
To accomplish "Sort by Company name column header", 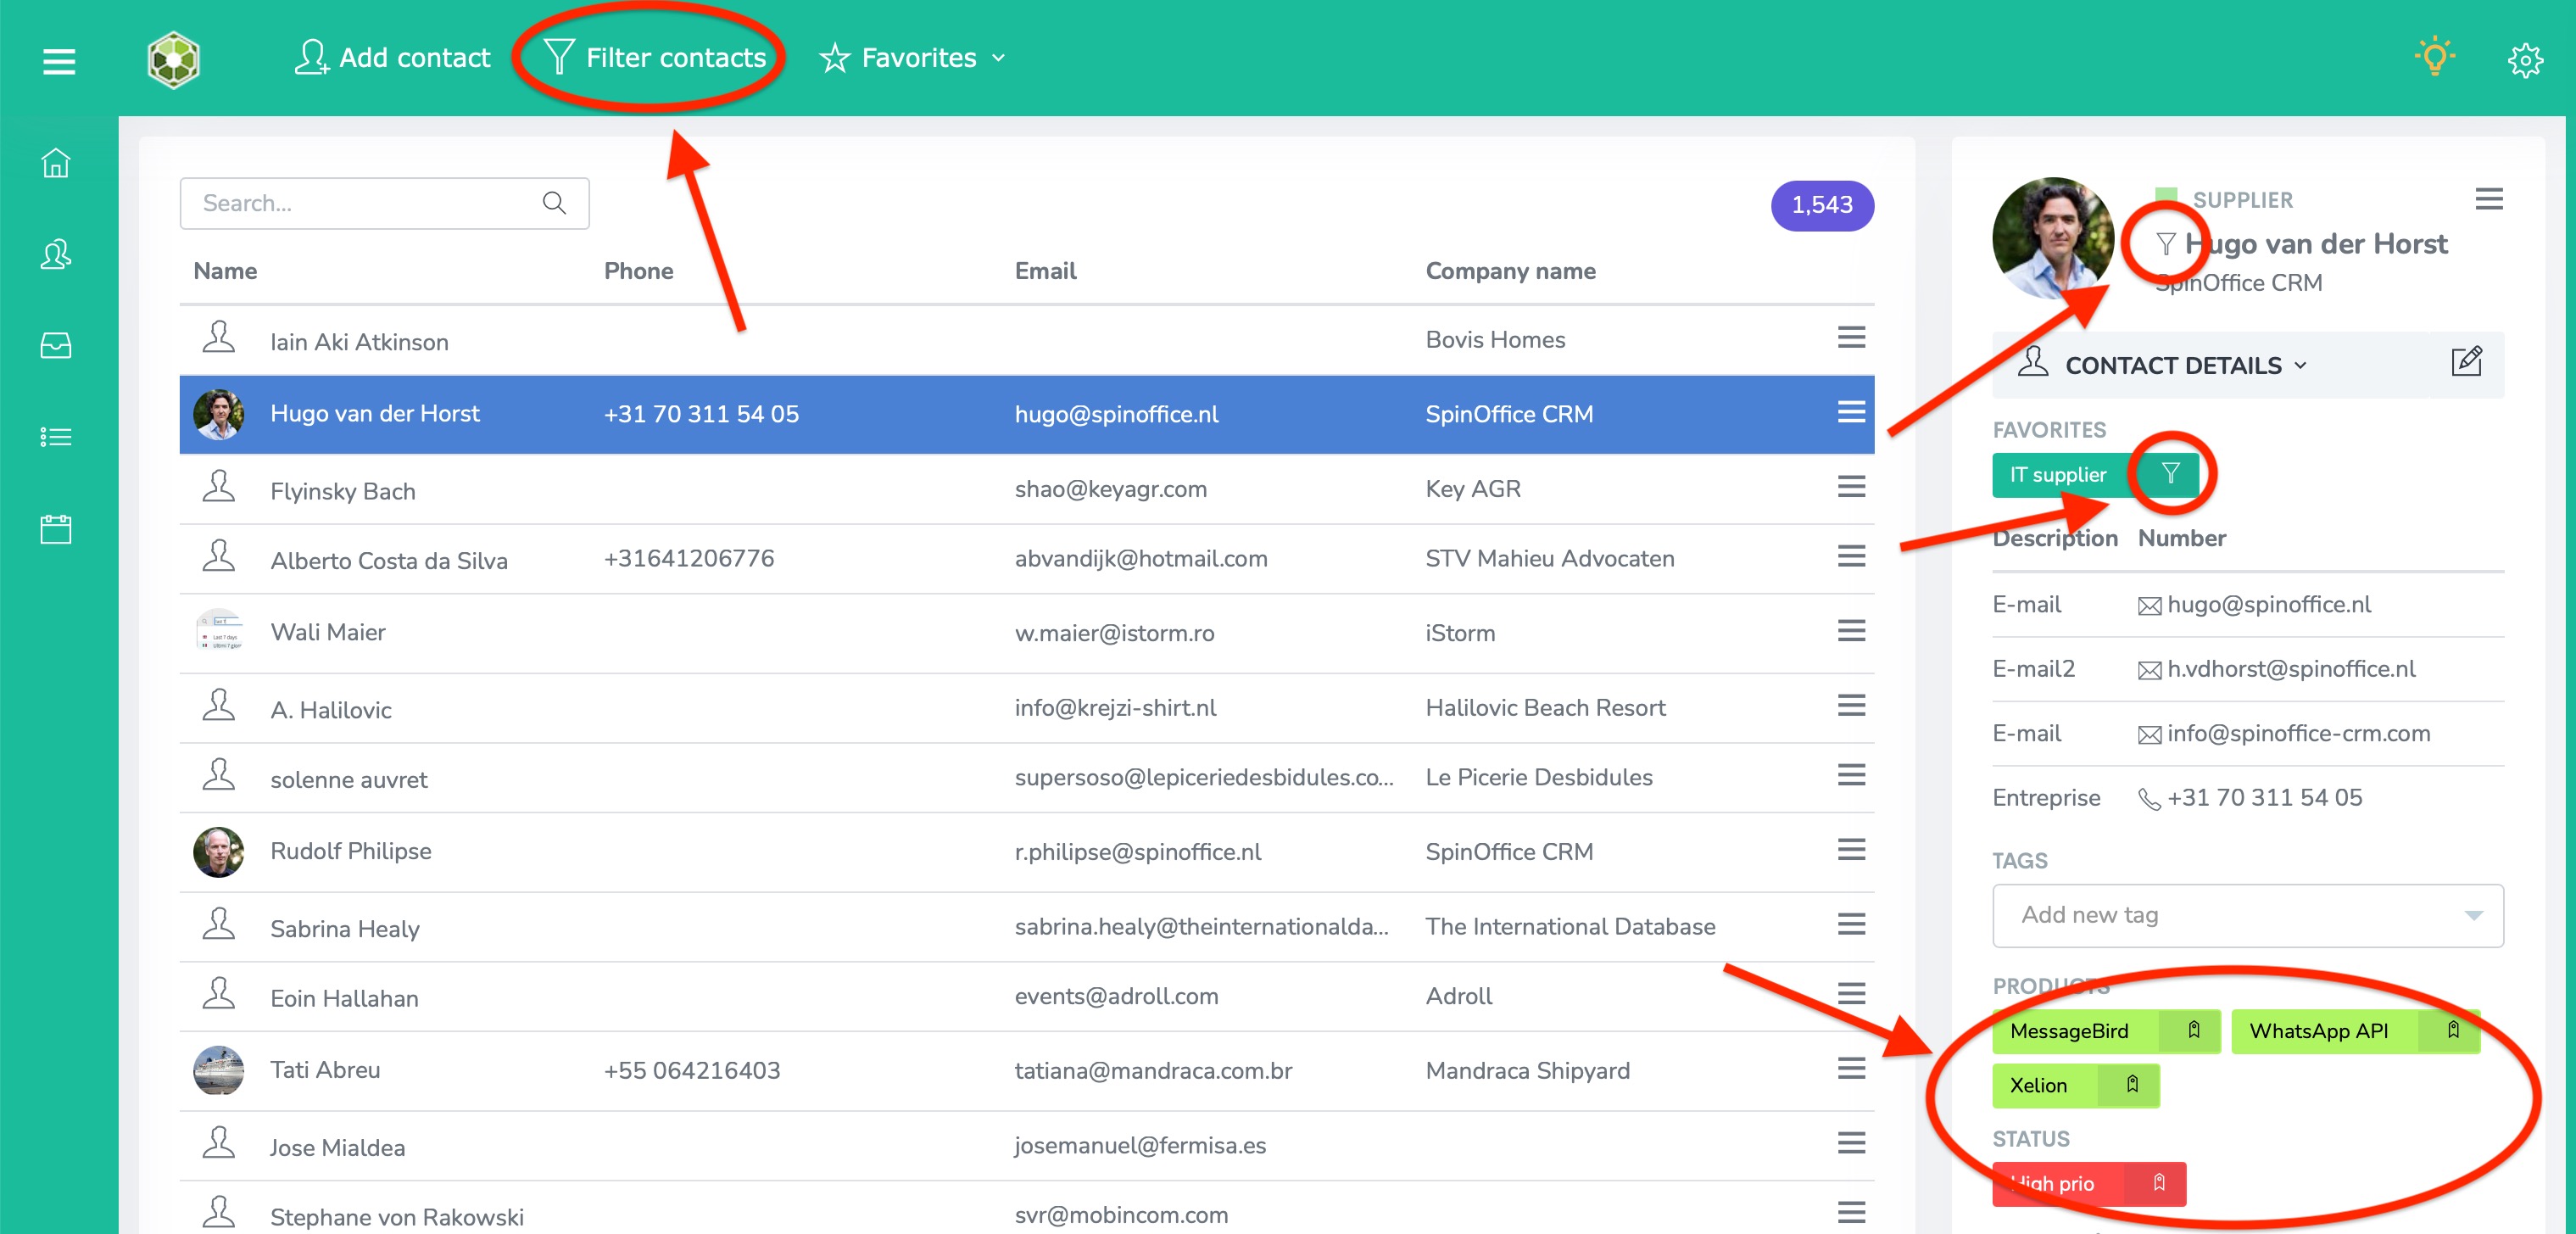I will 1510,271.
